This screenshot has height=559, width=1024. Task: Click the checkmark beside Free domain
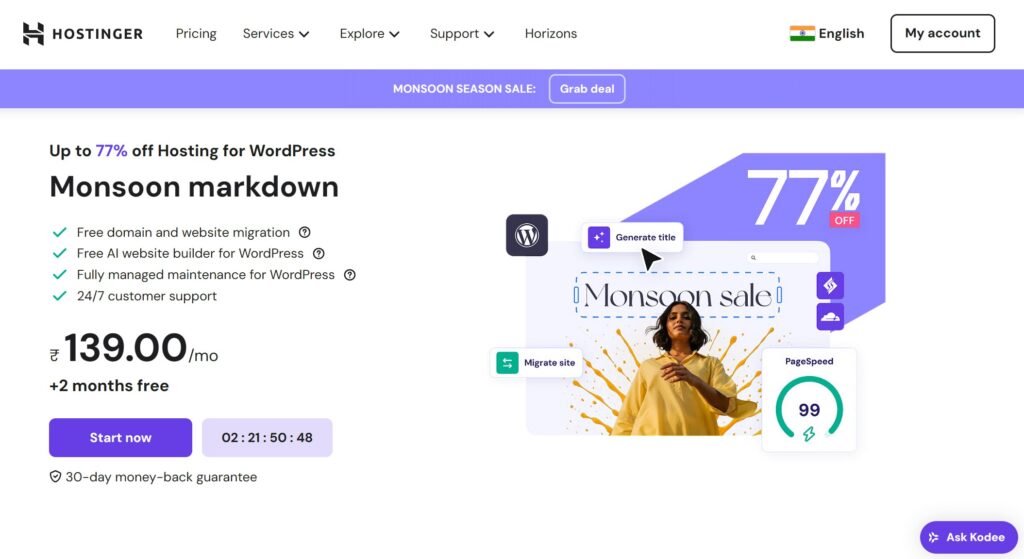59,232
